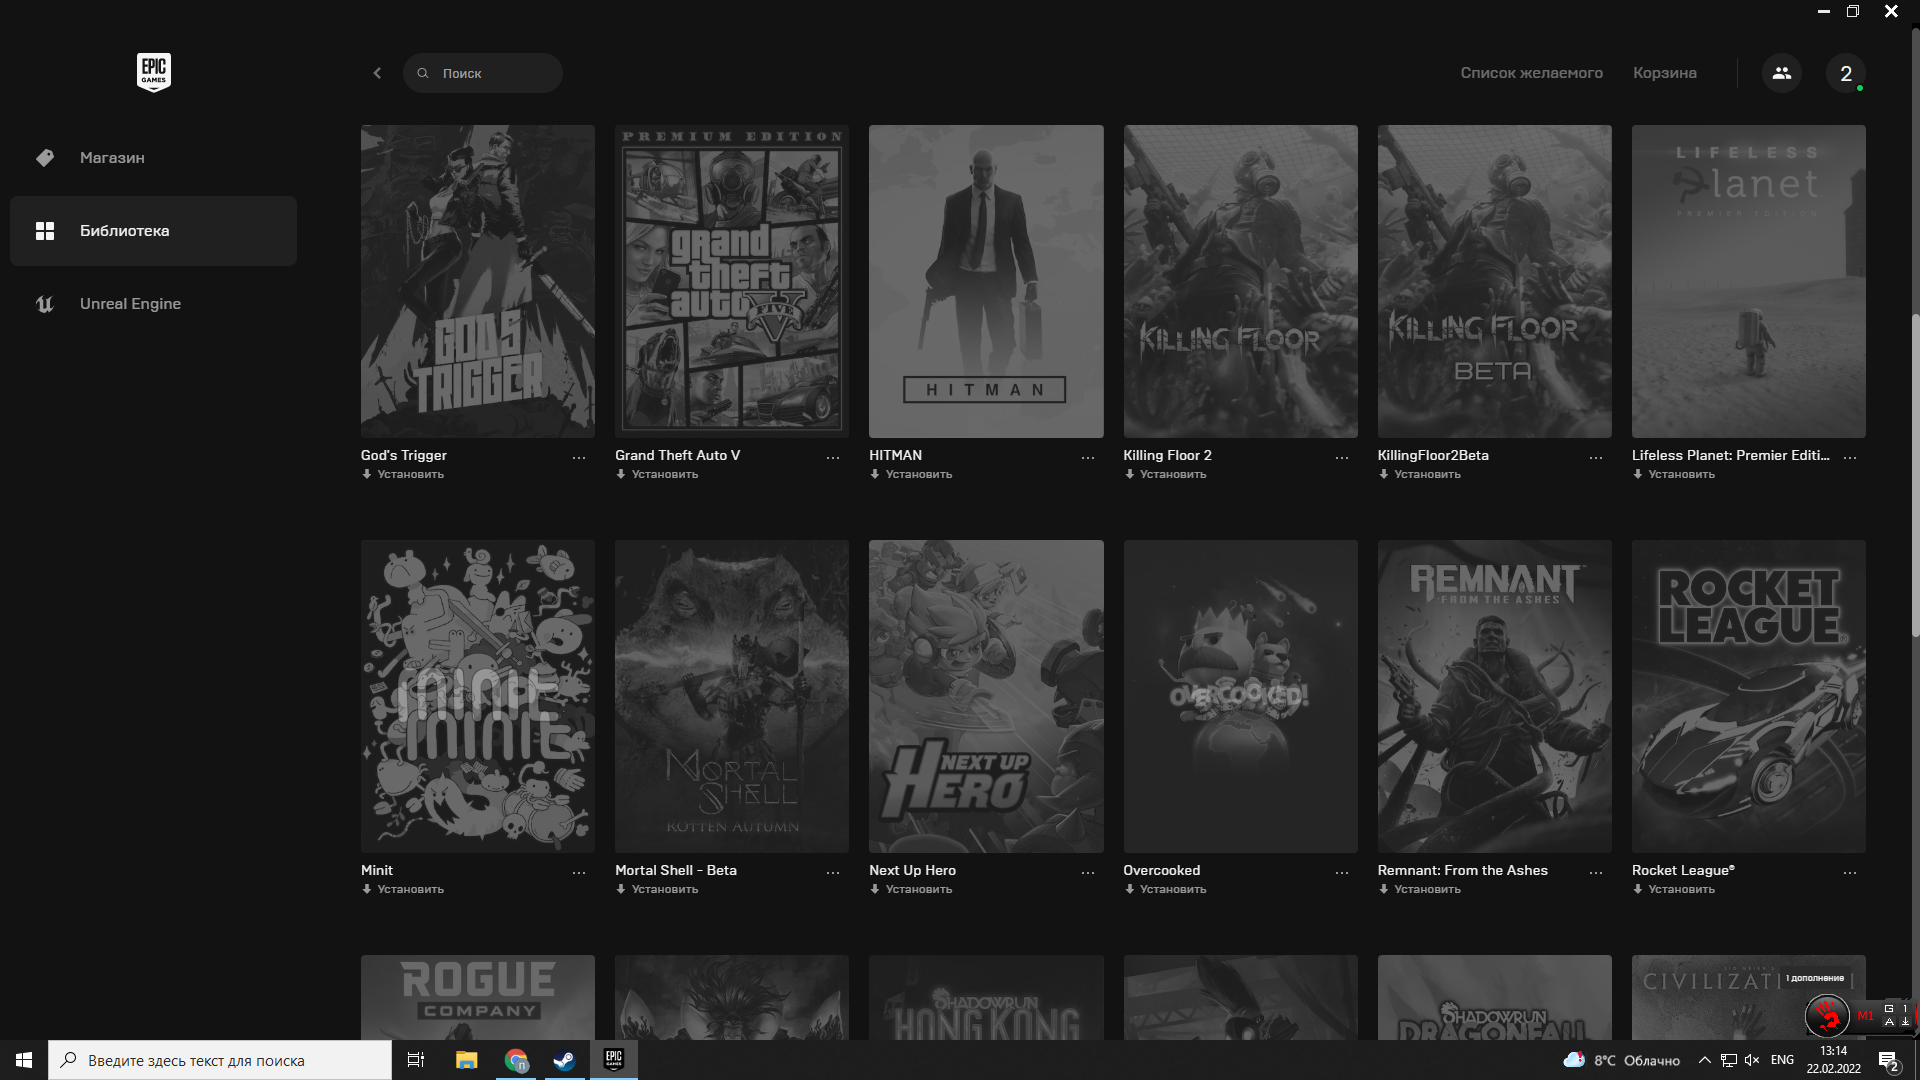The height and width of the screenshot is (1080, 1920).
Task: Click the library grid icon
Action: 45,231
